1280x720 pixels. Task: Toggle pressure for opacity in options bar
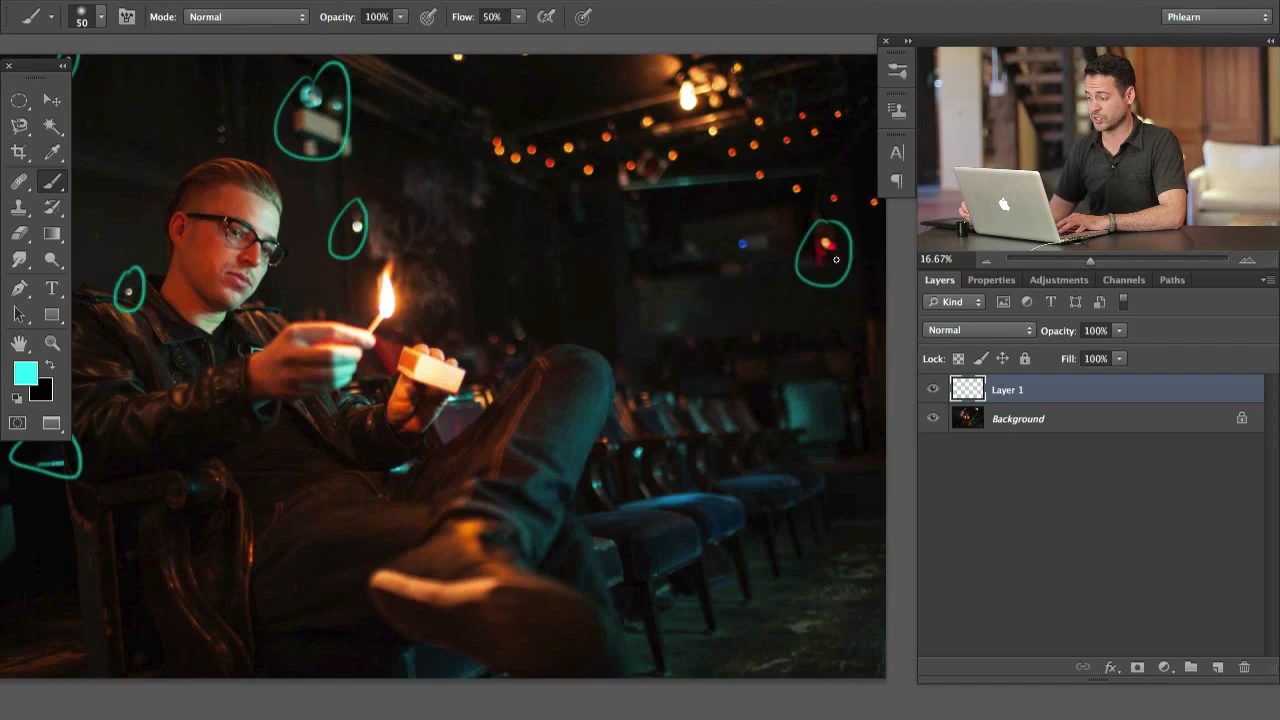pos(428,17)
